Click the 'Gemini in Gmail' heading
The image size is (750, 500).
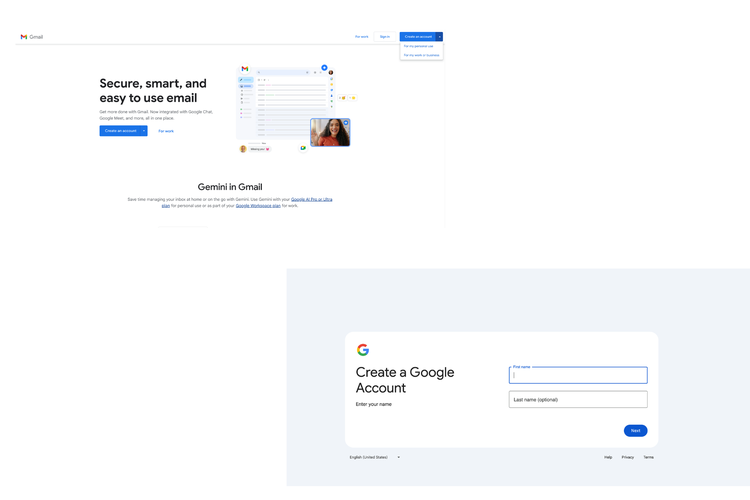[230, 187]
